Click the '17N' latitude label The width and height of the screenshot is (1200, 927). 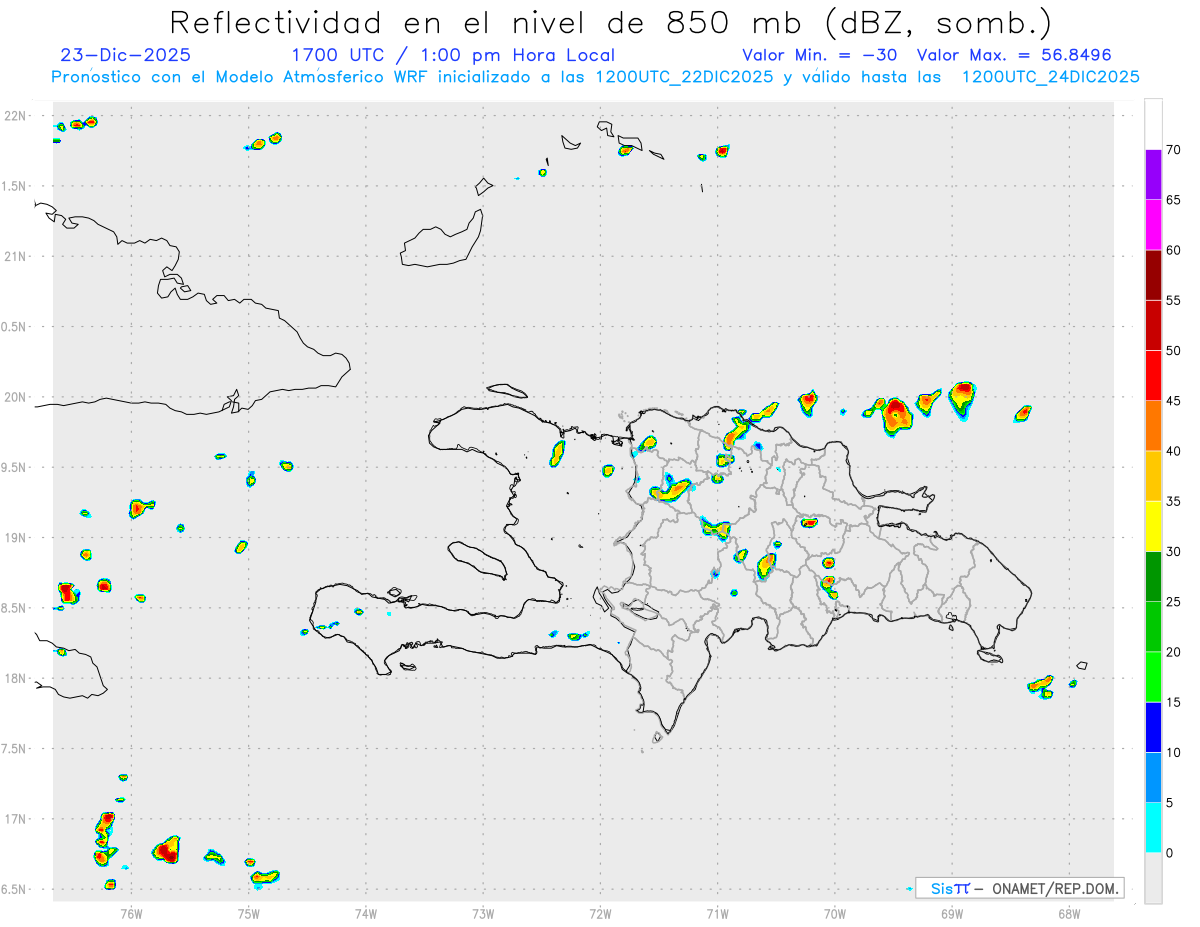(x=17, y=818)
